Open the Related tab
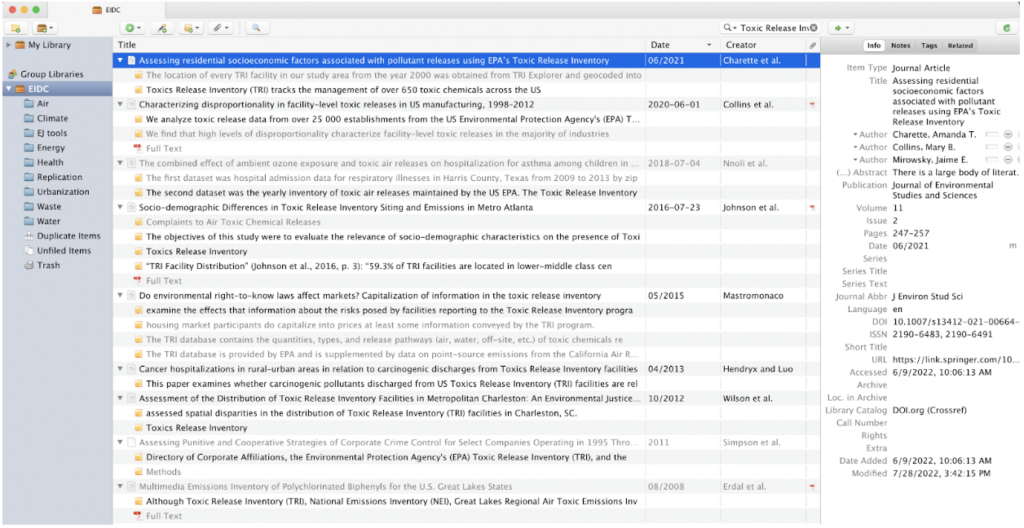Screen dimensions: 1024x528 [960, 45]
